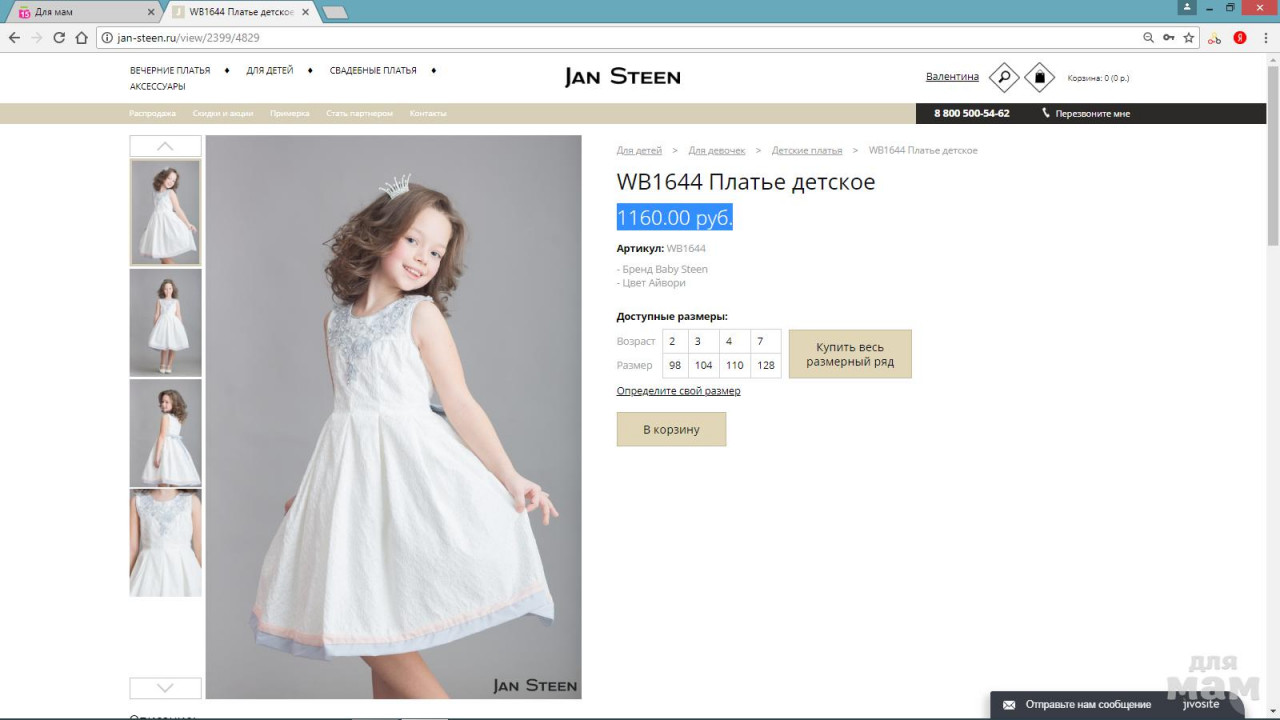Image resolution: width=1280 pixels, height=720 pixels.
Task: Click Купить весь размерный ряд button
Action: [x=850, y=354]
